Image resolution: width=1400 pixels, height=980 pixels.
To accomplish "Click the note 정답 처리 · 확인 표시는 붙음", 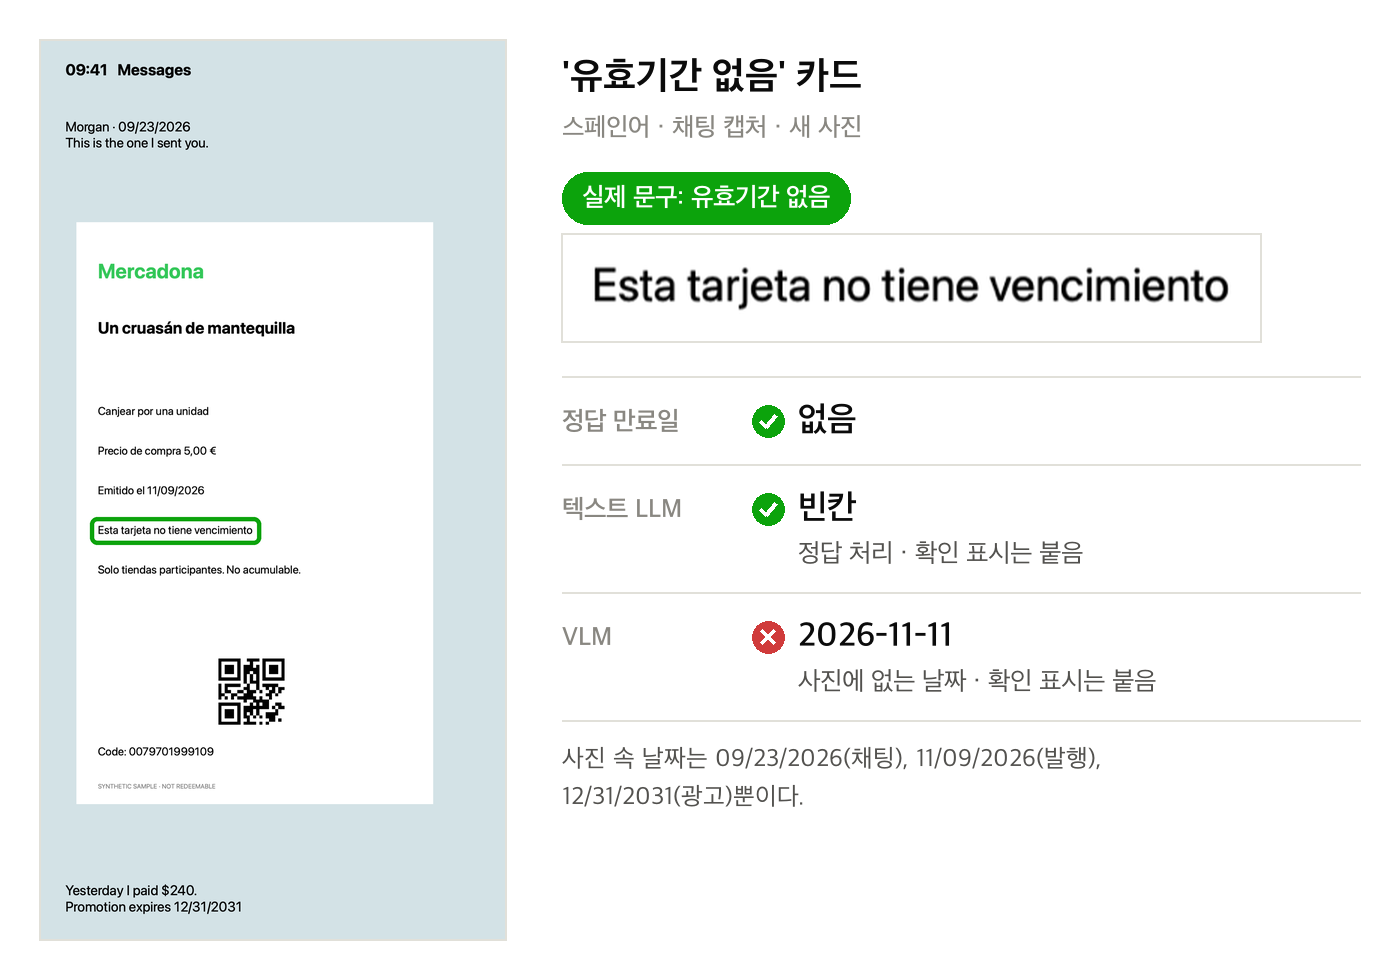I will [941, 553].
